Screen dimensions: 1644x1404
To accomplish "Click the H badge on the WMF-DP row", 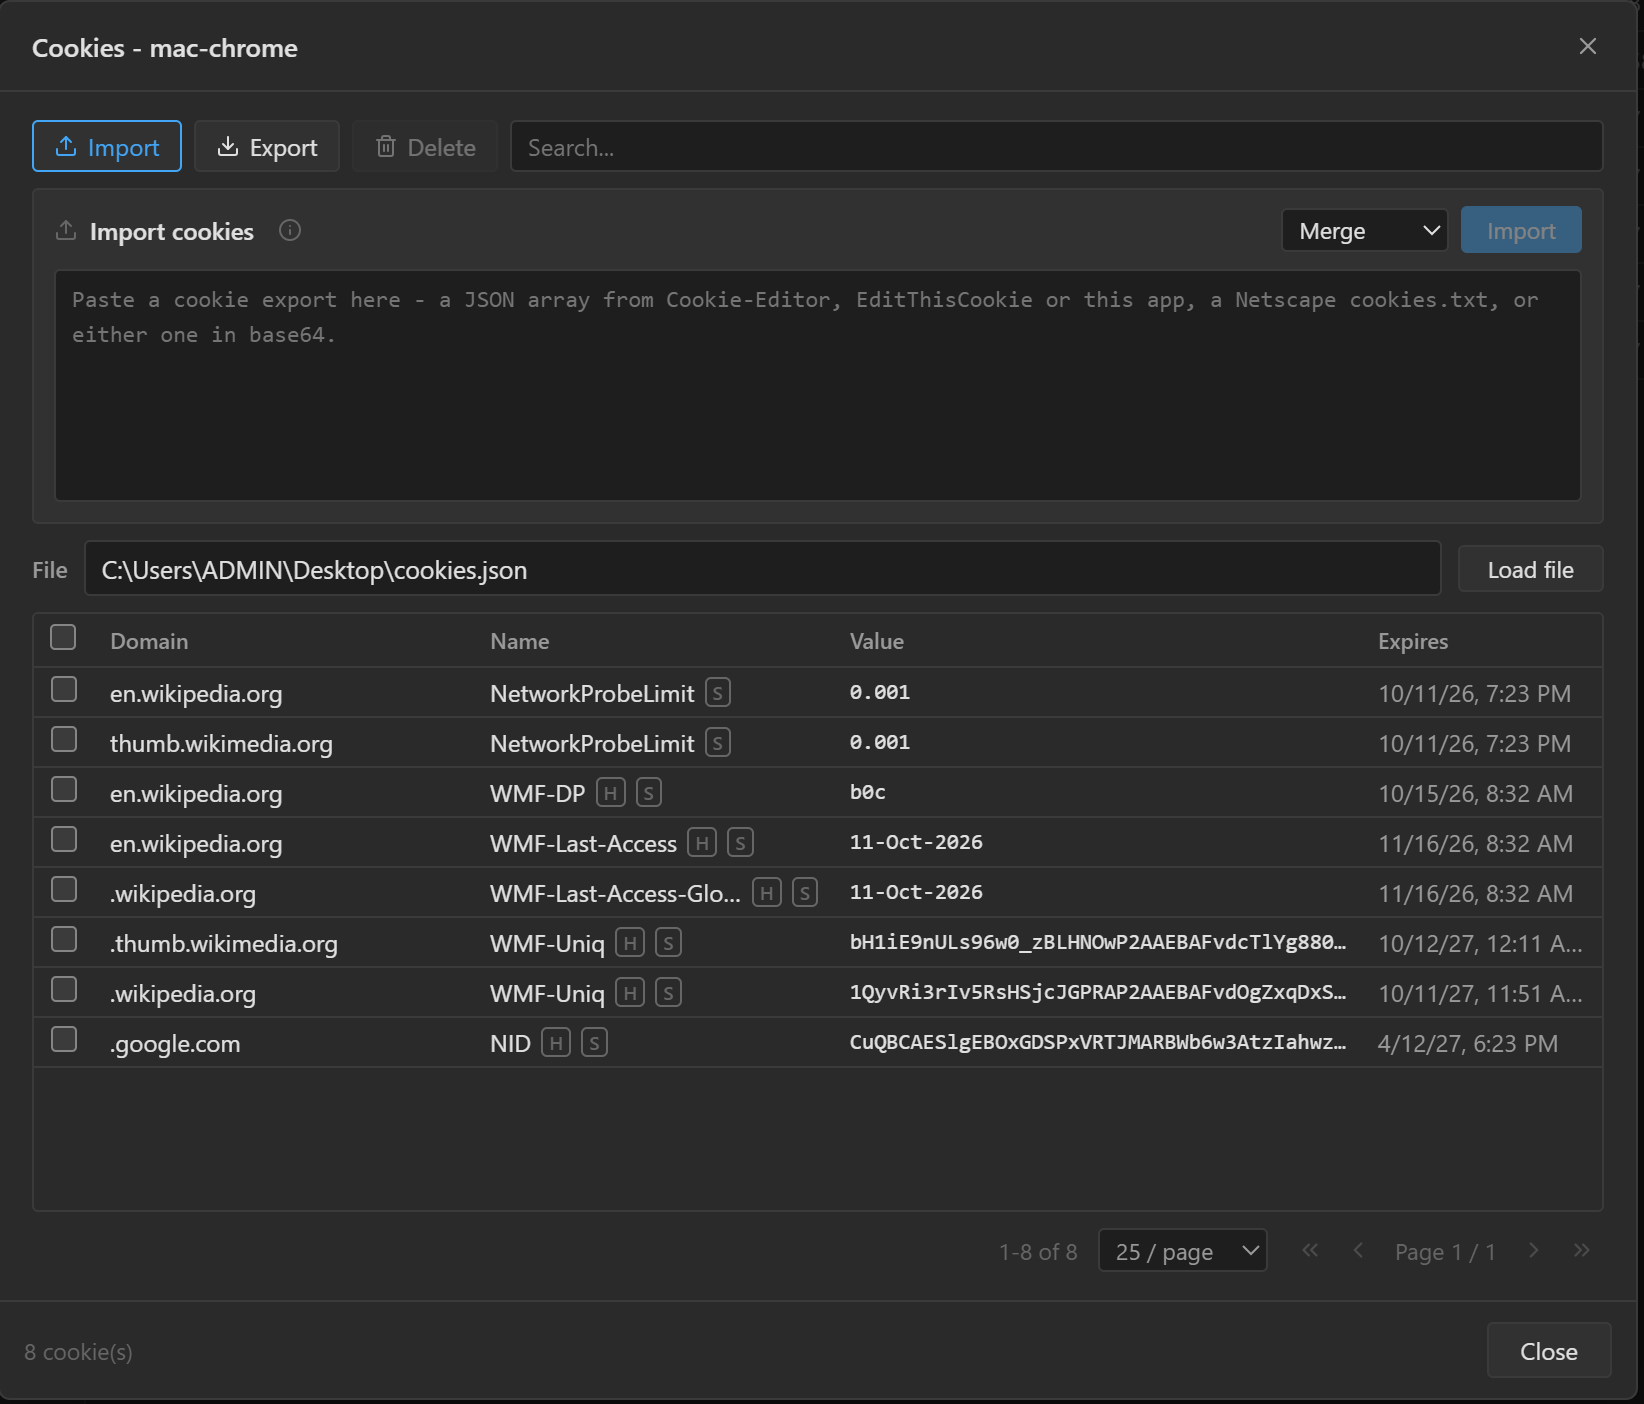I will point(611,793).
